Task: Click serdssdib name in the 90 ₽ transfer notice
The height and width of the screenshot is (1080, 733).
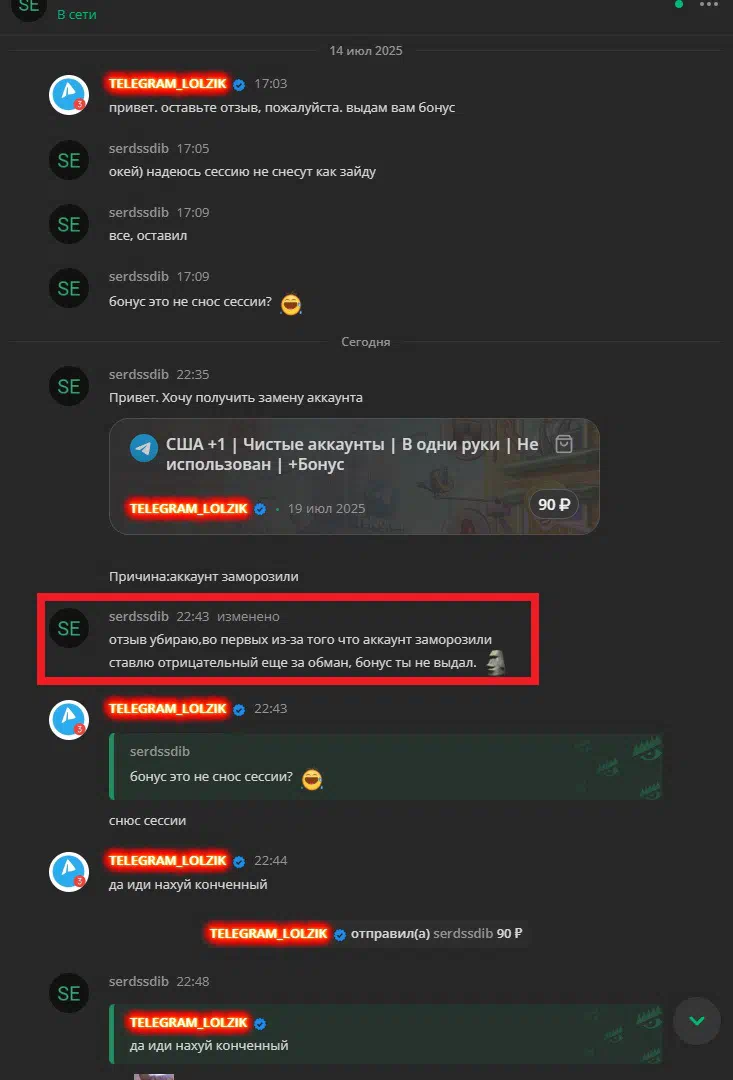Action: [463, 934]
